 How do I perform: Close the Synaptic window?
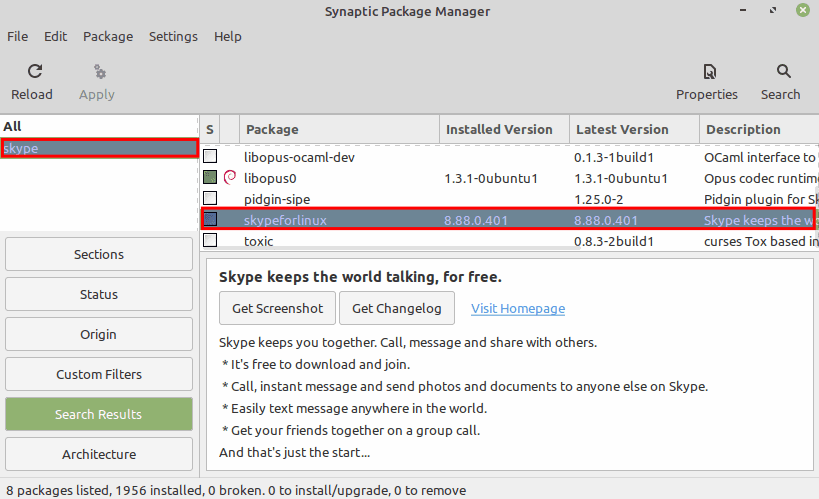point(802,11)
